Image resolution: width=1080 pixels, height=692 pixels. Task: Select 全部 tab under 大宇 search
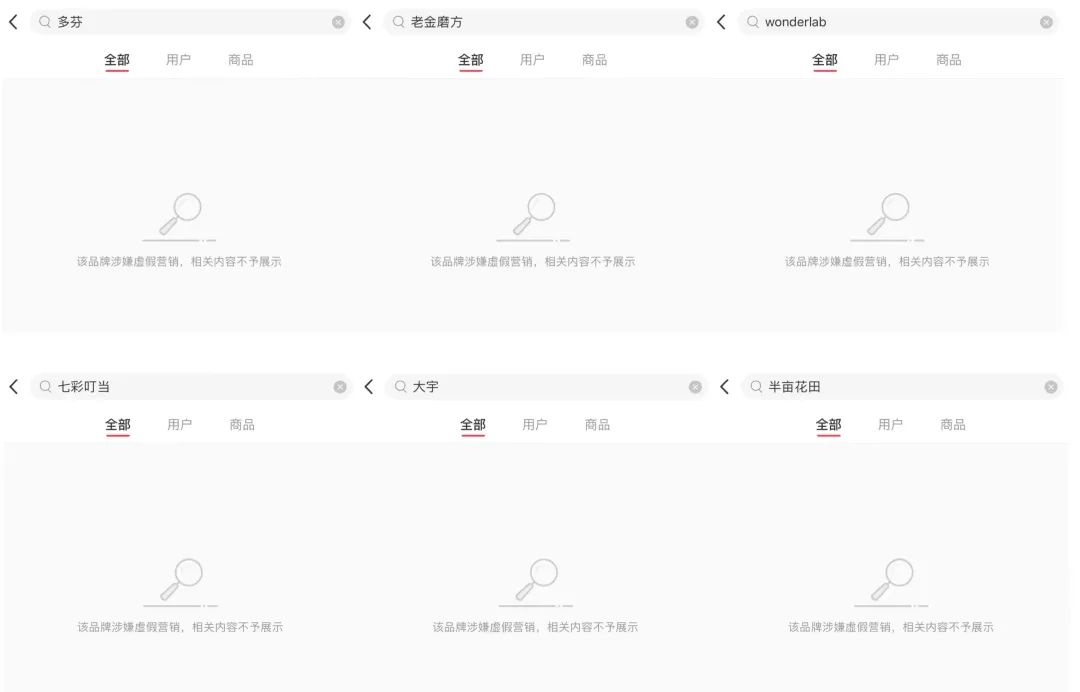[473, 425]
